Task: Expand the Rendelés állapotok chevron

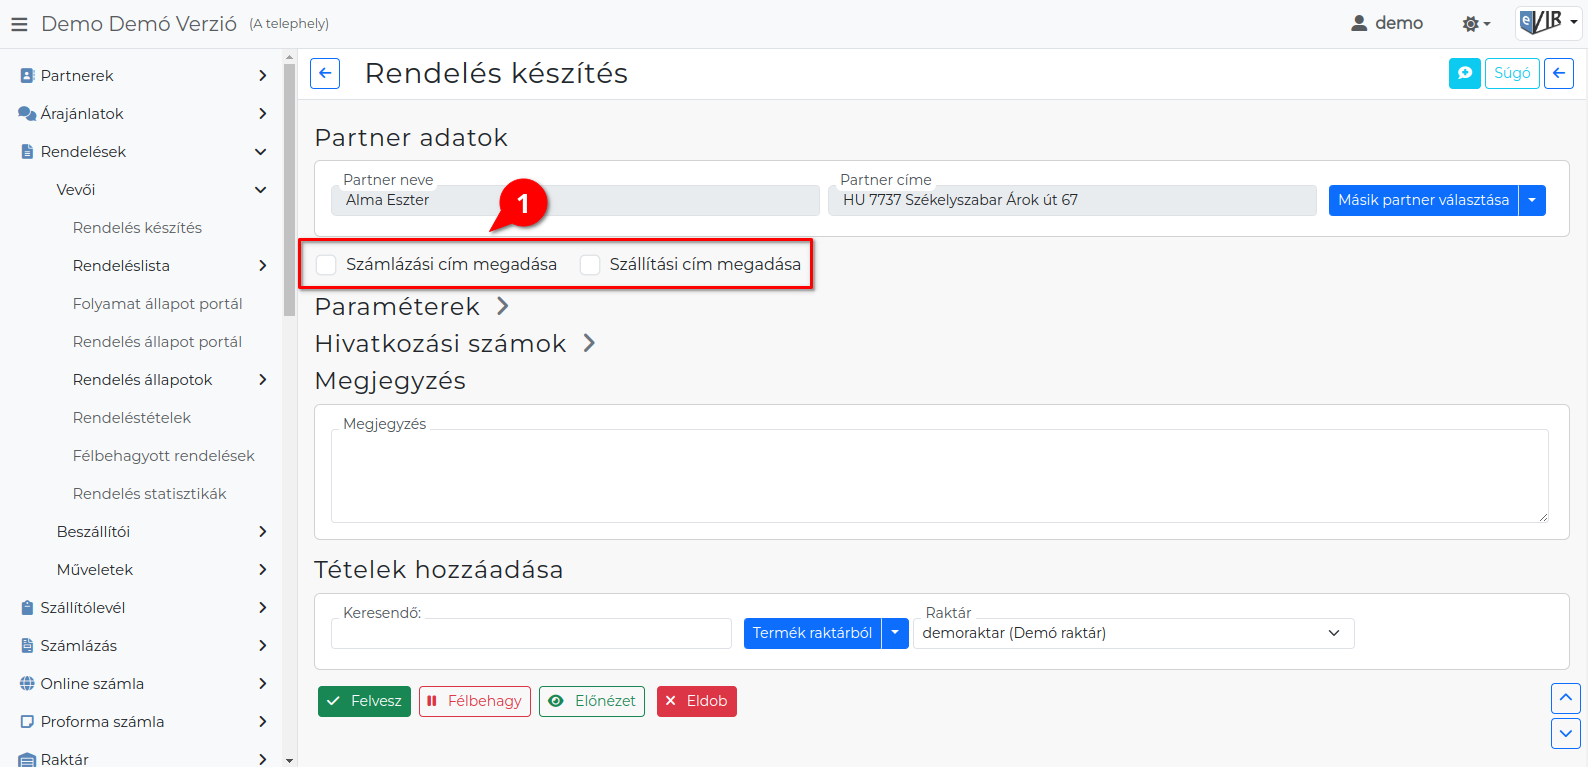Action: pos(262,380)
